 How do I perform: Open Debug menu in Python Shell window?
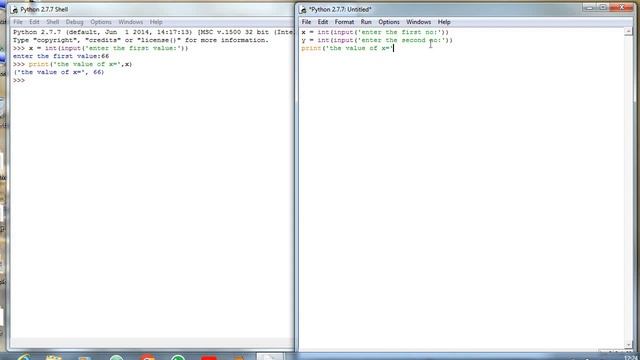coord(74,22)
